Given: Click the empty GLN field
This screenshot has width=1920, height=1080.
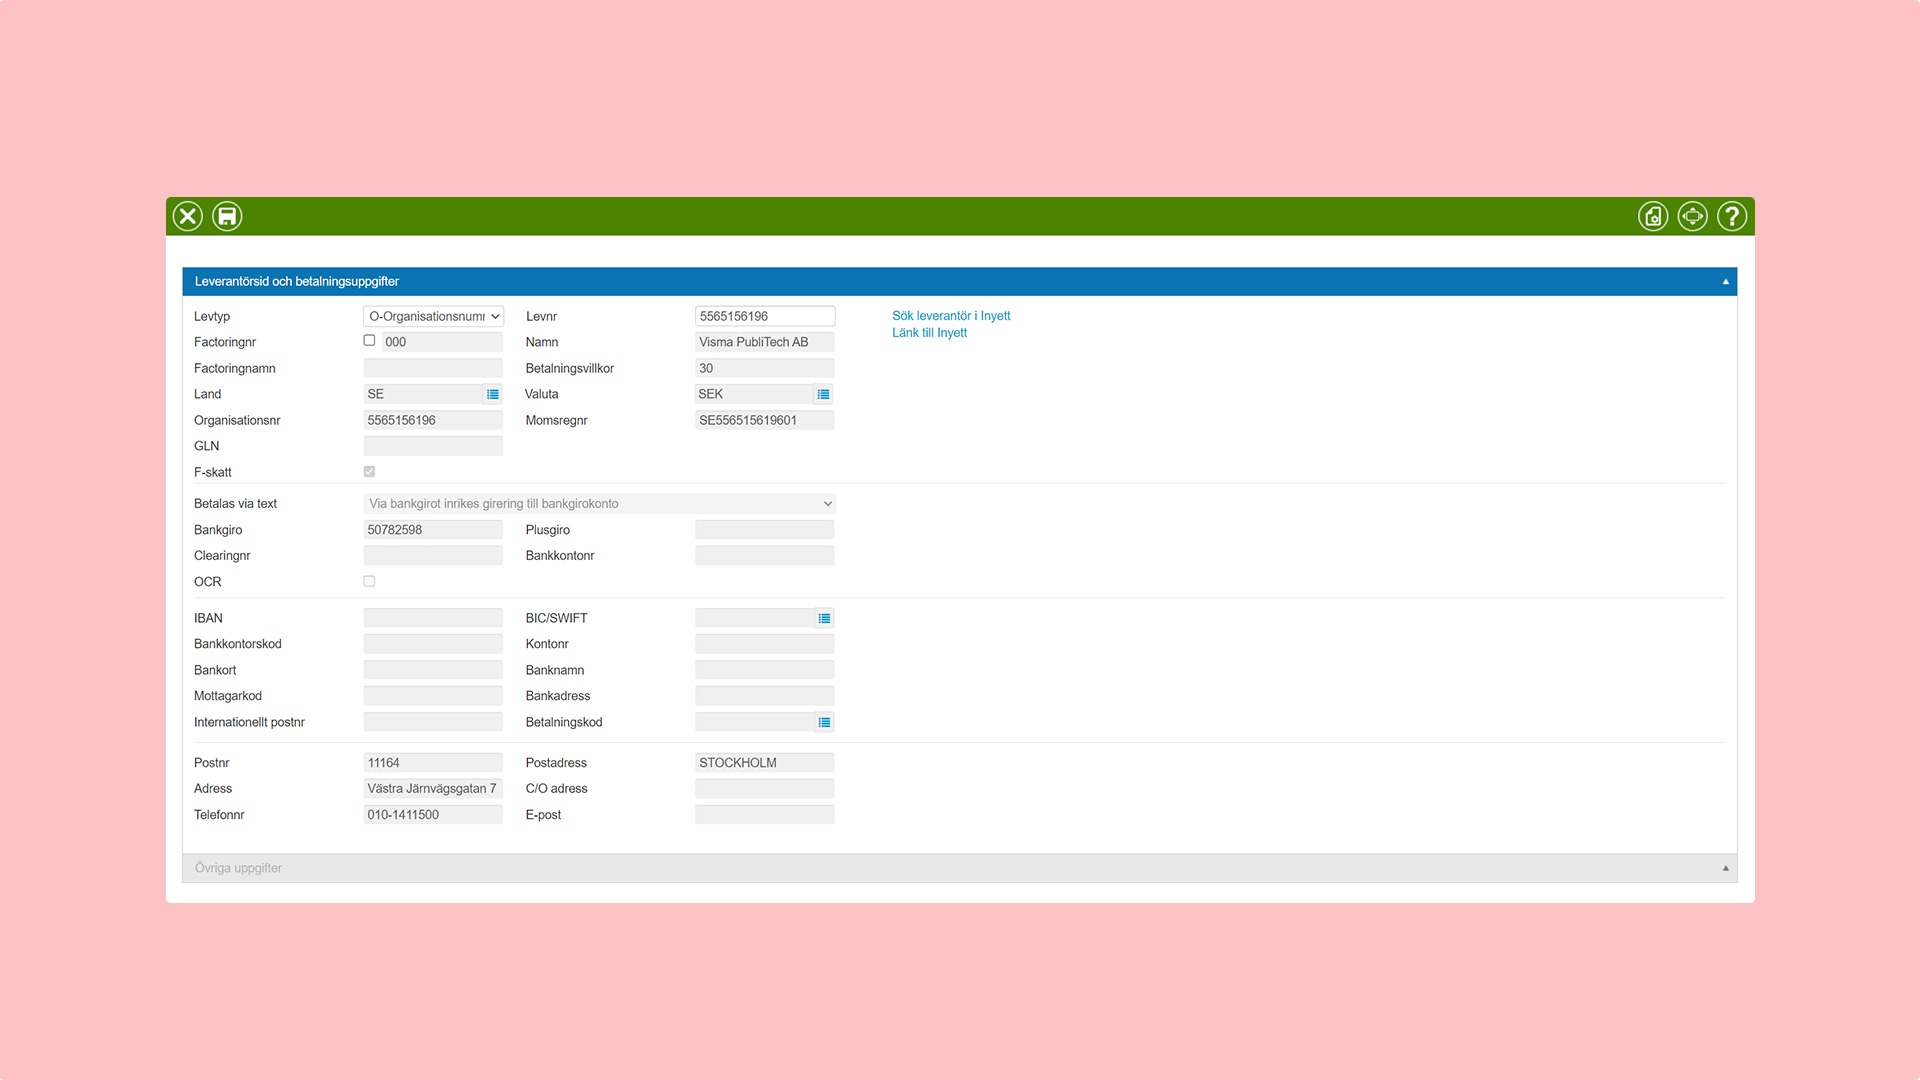Looking at the screenshot, I should point(433,446).
